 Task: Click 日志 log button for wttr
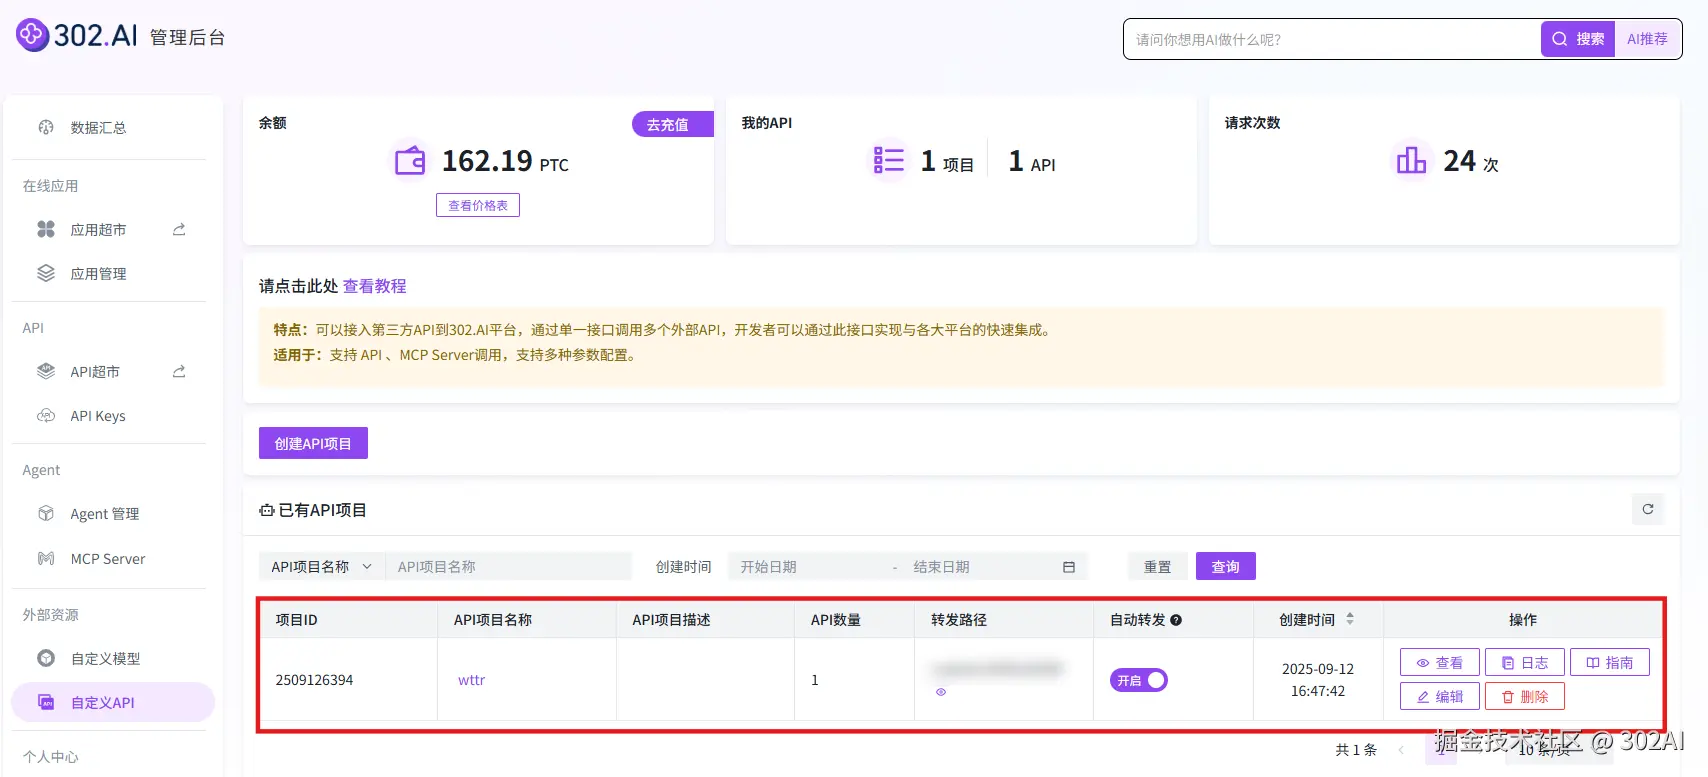click(x=1525, y=662)
